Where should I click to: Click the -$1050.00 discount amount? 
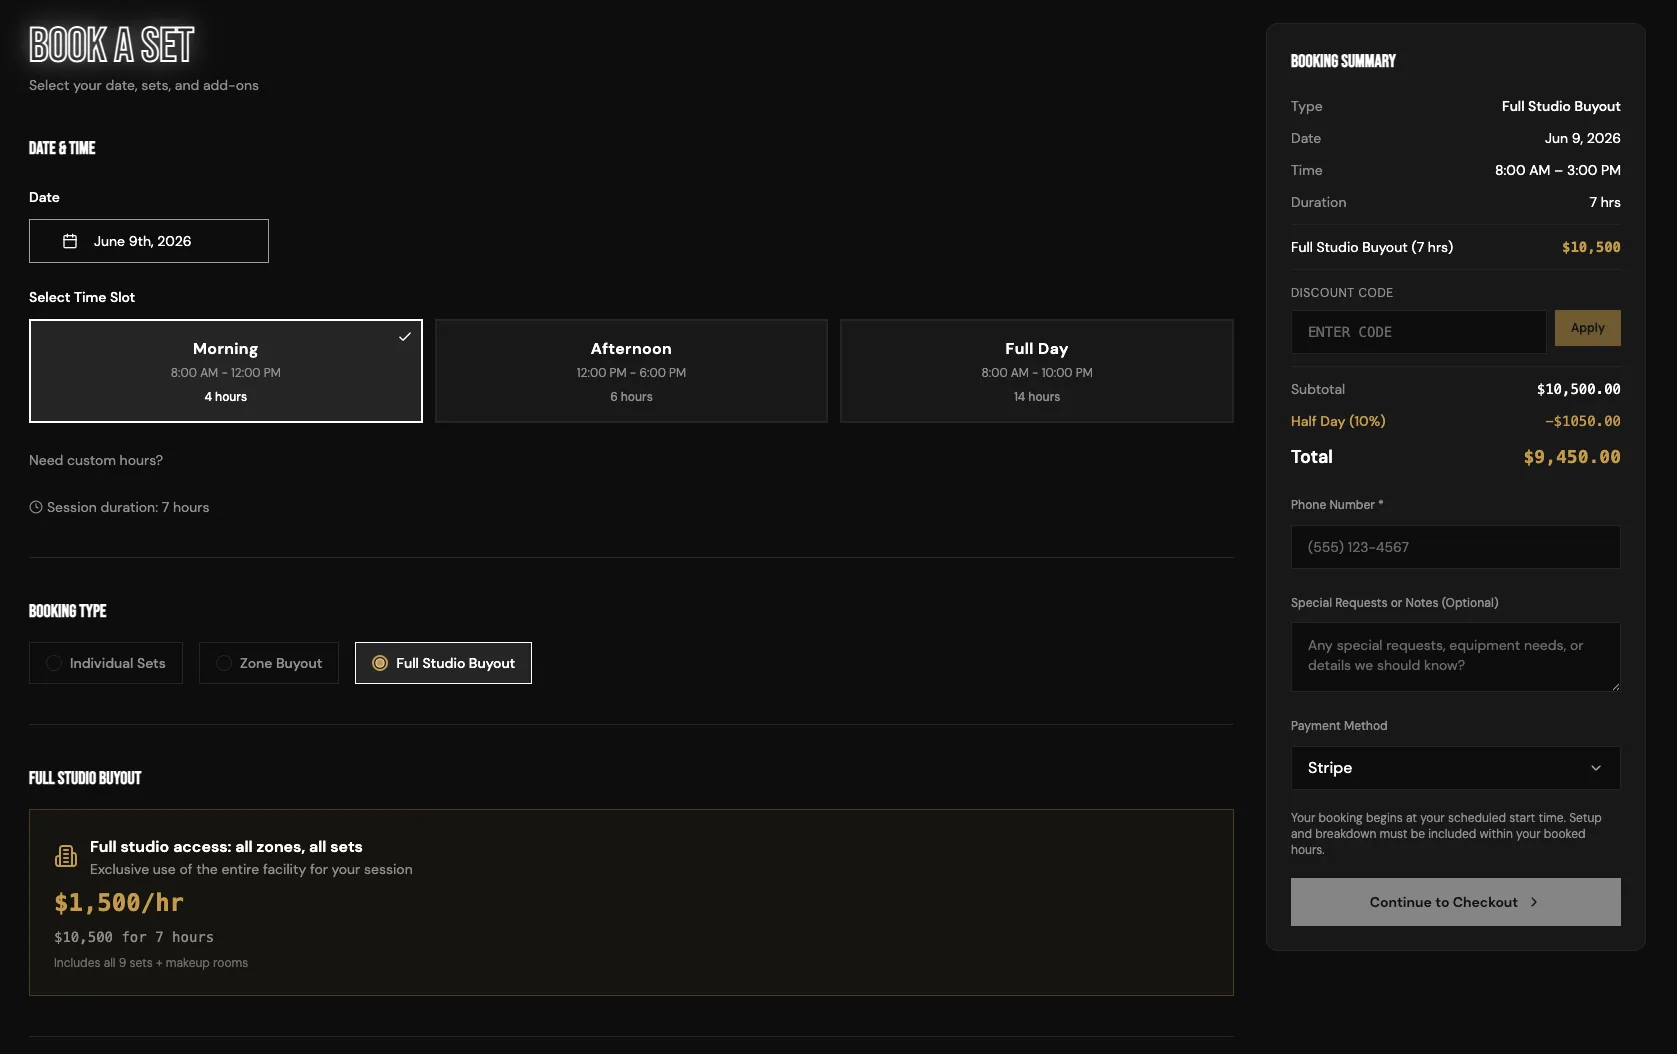(x=1583, y=421)
